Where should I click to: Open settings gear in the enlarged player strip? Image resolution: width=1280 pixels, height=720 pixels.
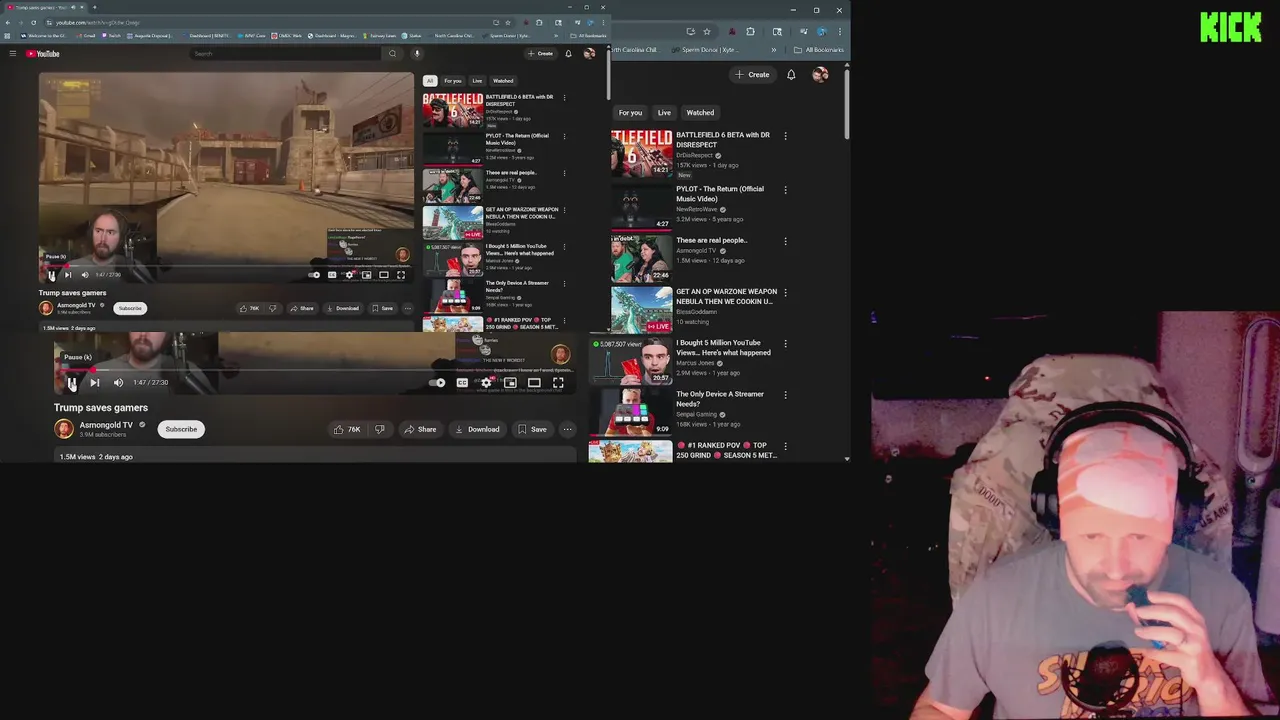point(486,382)
